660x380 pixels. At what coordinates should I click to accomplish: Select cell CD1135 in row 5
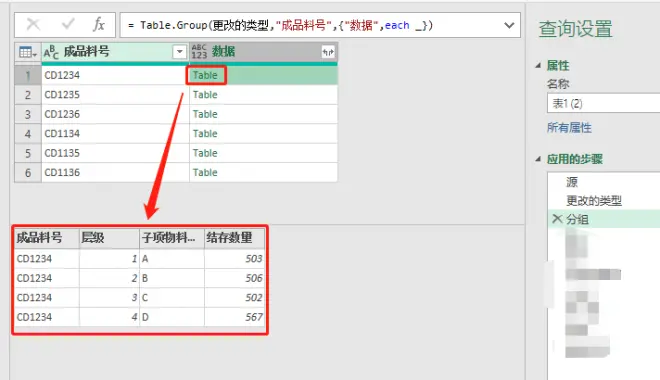point(115,153)
